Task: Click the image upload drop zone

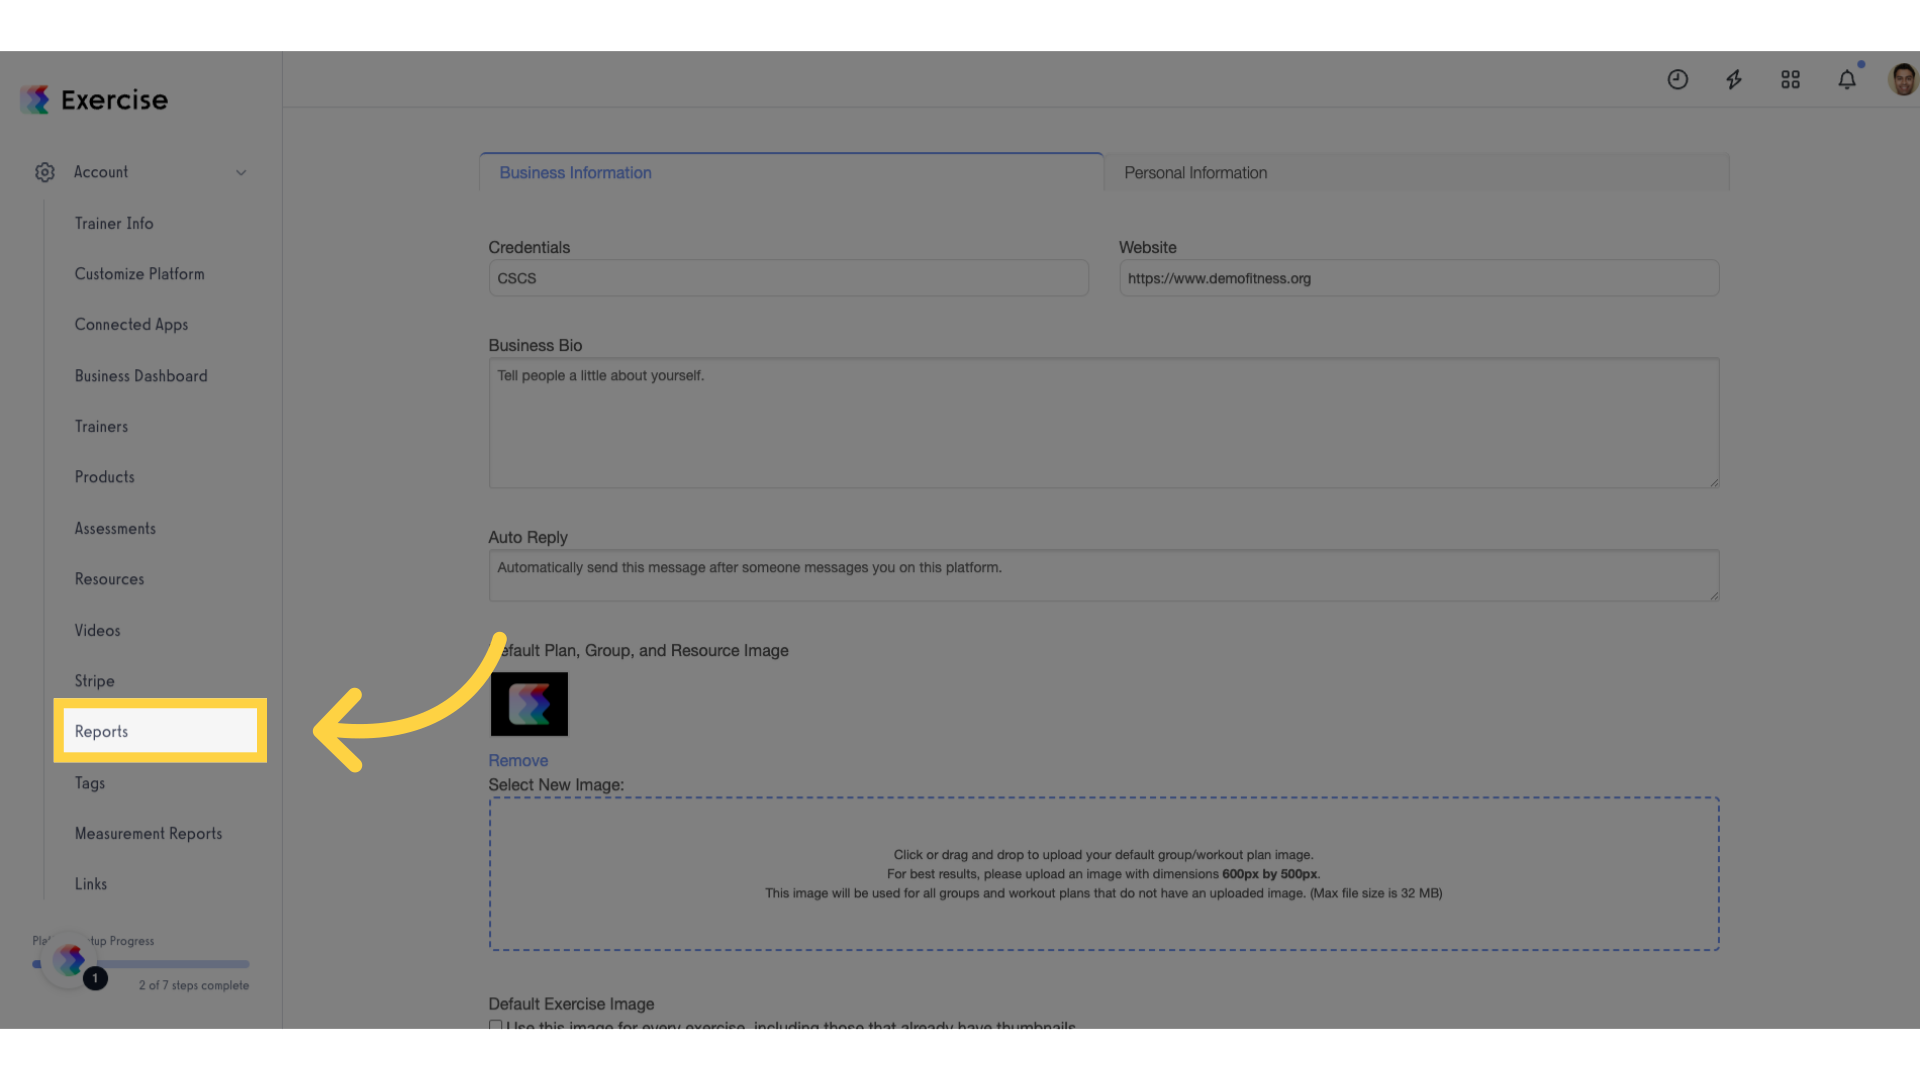Action: 1104,874
